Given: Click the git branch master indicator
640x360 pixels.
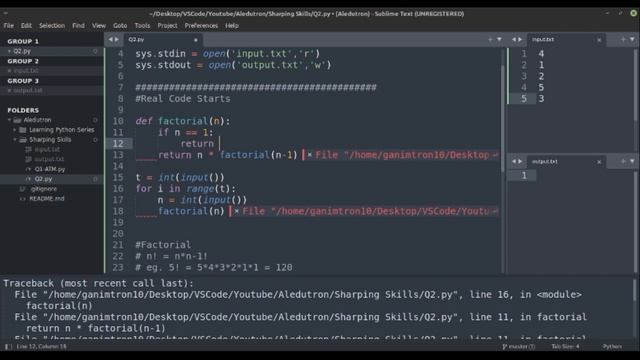Looking at the screenshot, I should (519, 347).
